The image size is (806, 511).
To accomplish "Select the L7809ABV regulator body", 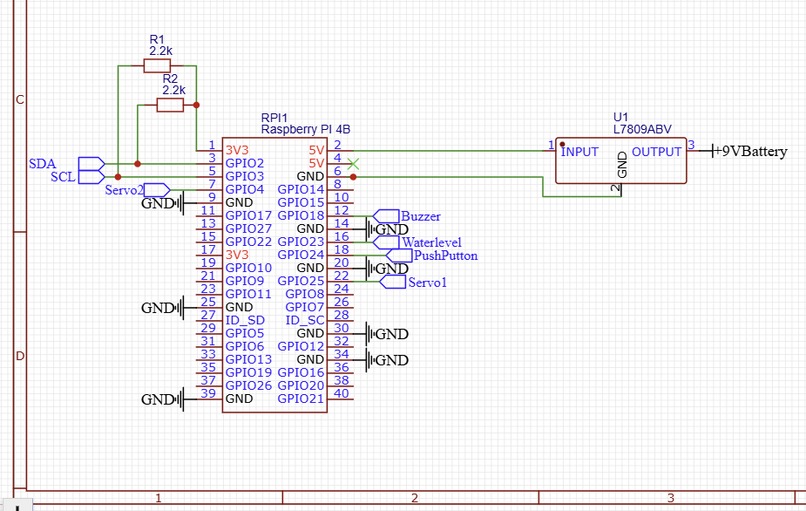I will [x=621, y=160].
